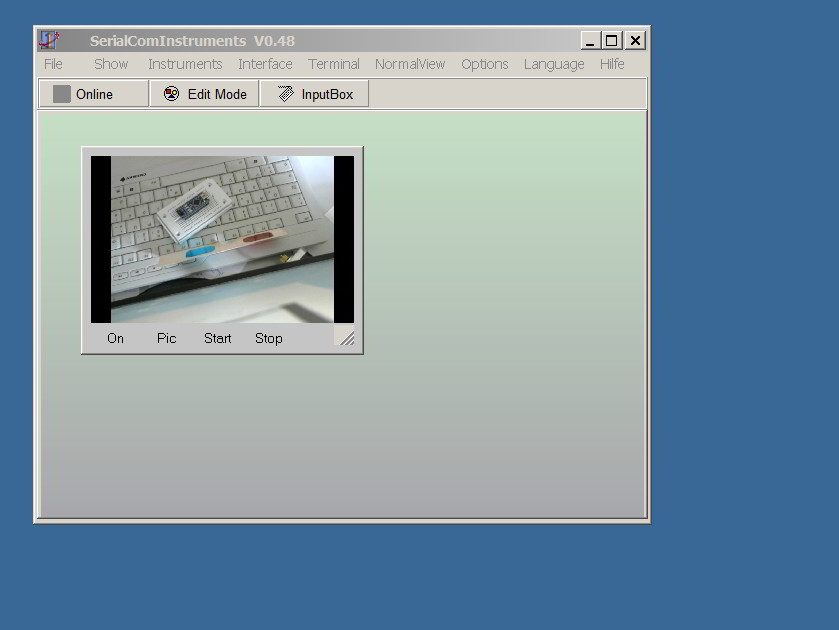Click the Edit Mode palette icon

click(171, 94)
